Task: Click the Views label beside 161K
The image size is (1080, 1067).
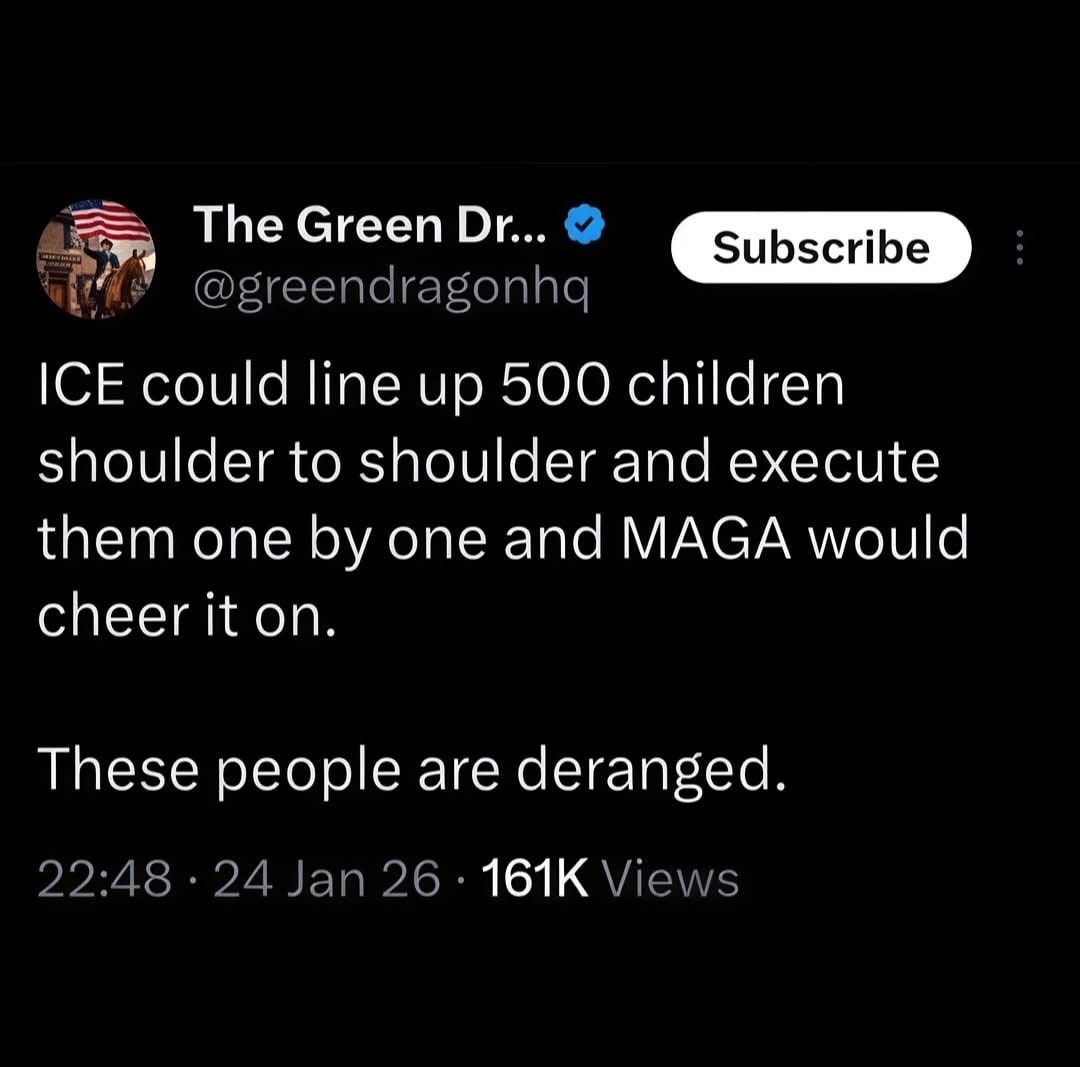Action: 671,880
